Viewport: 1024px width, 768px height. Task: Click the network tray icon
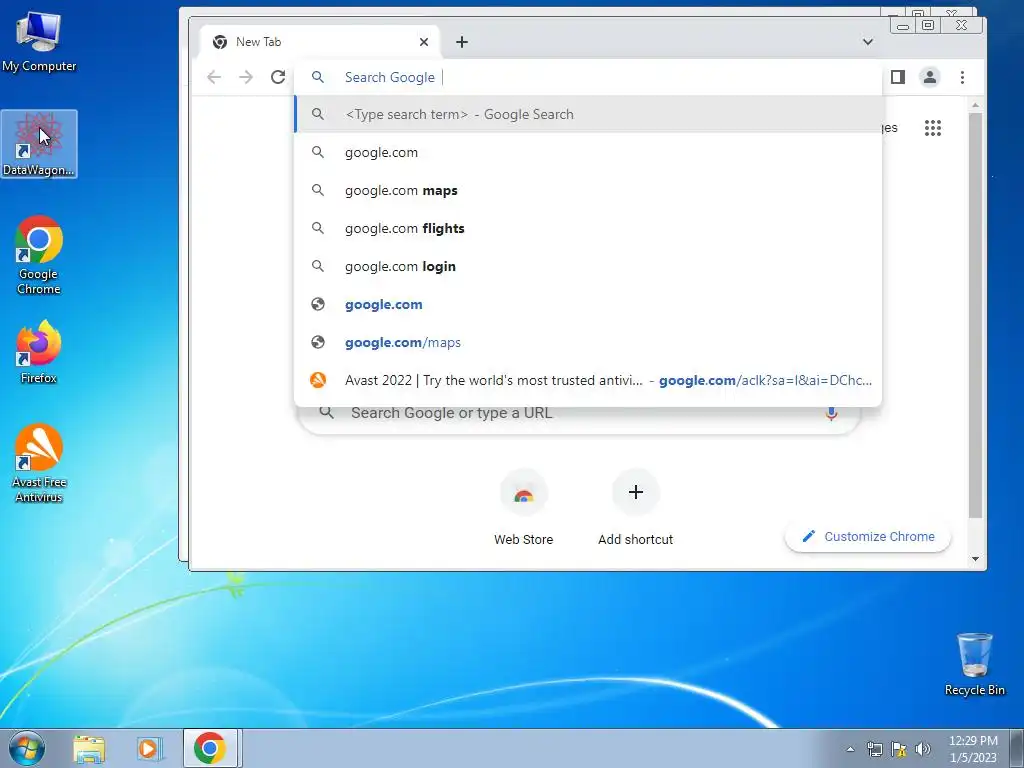[x=874, y=749]
